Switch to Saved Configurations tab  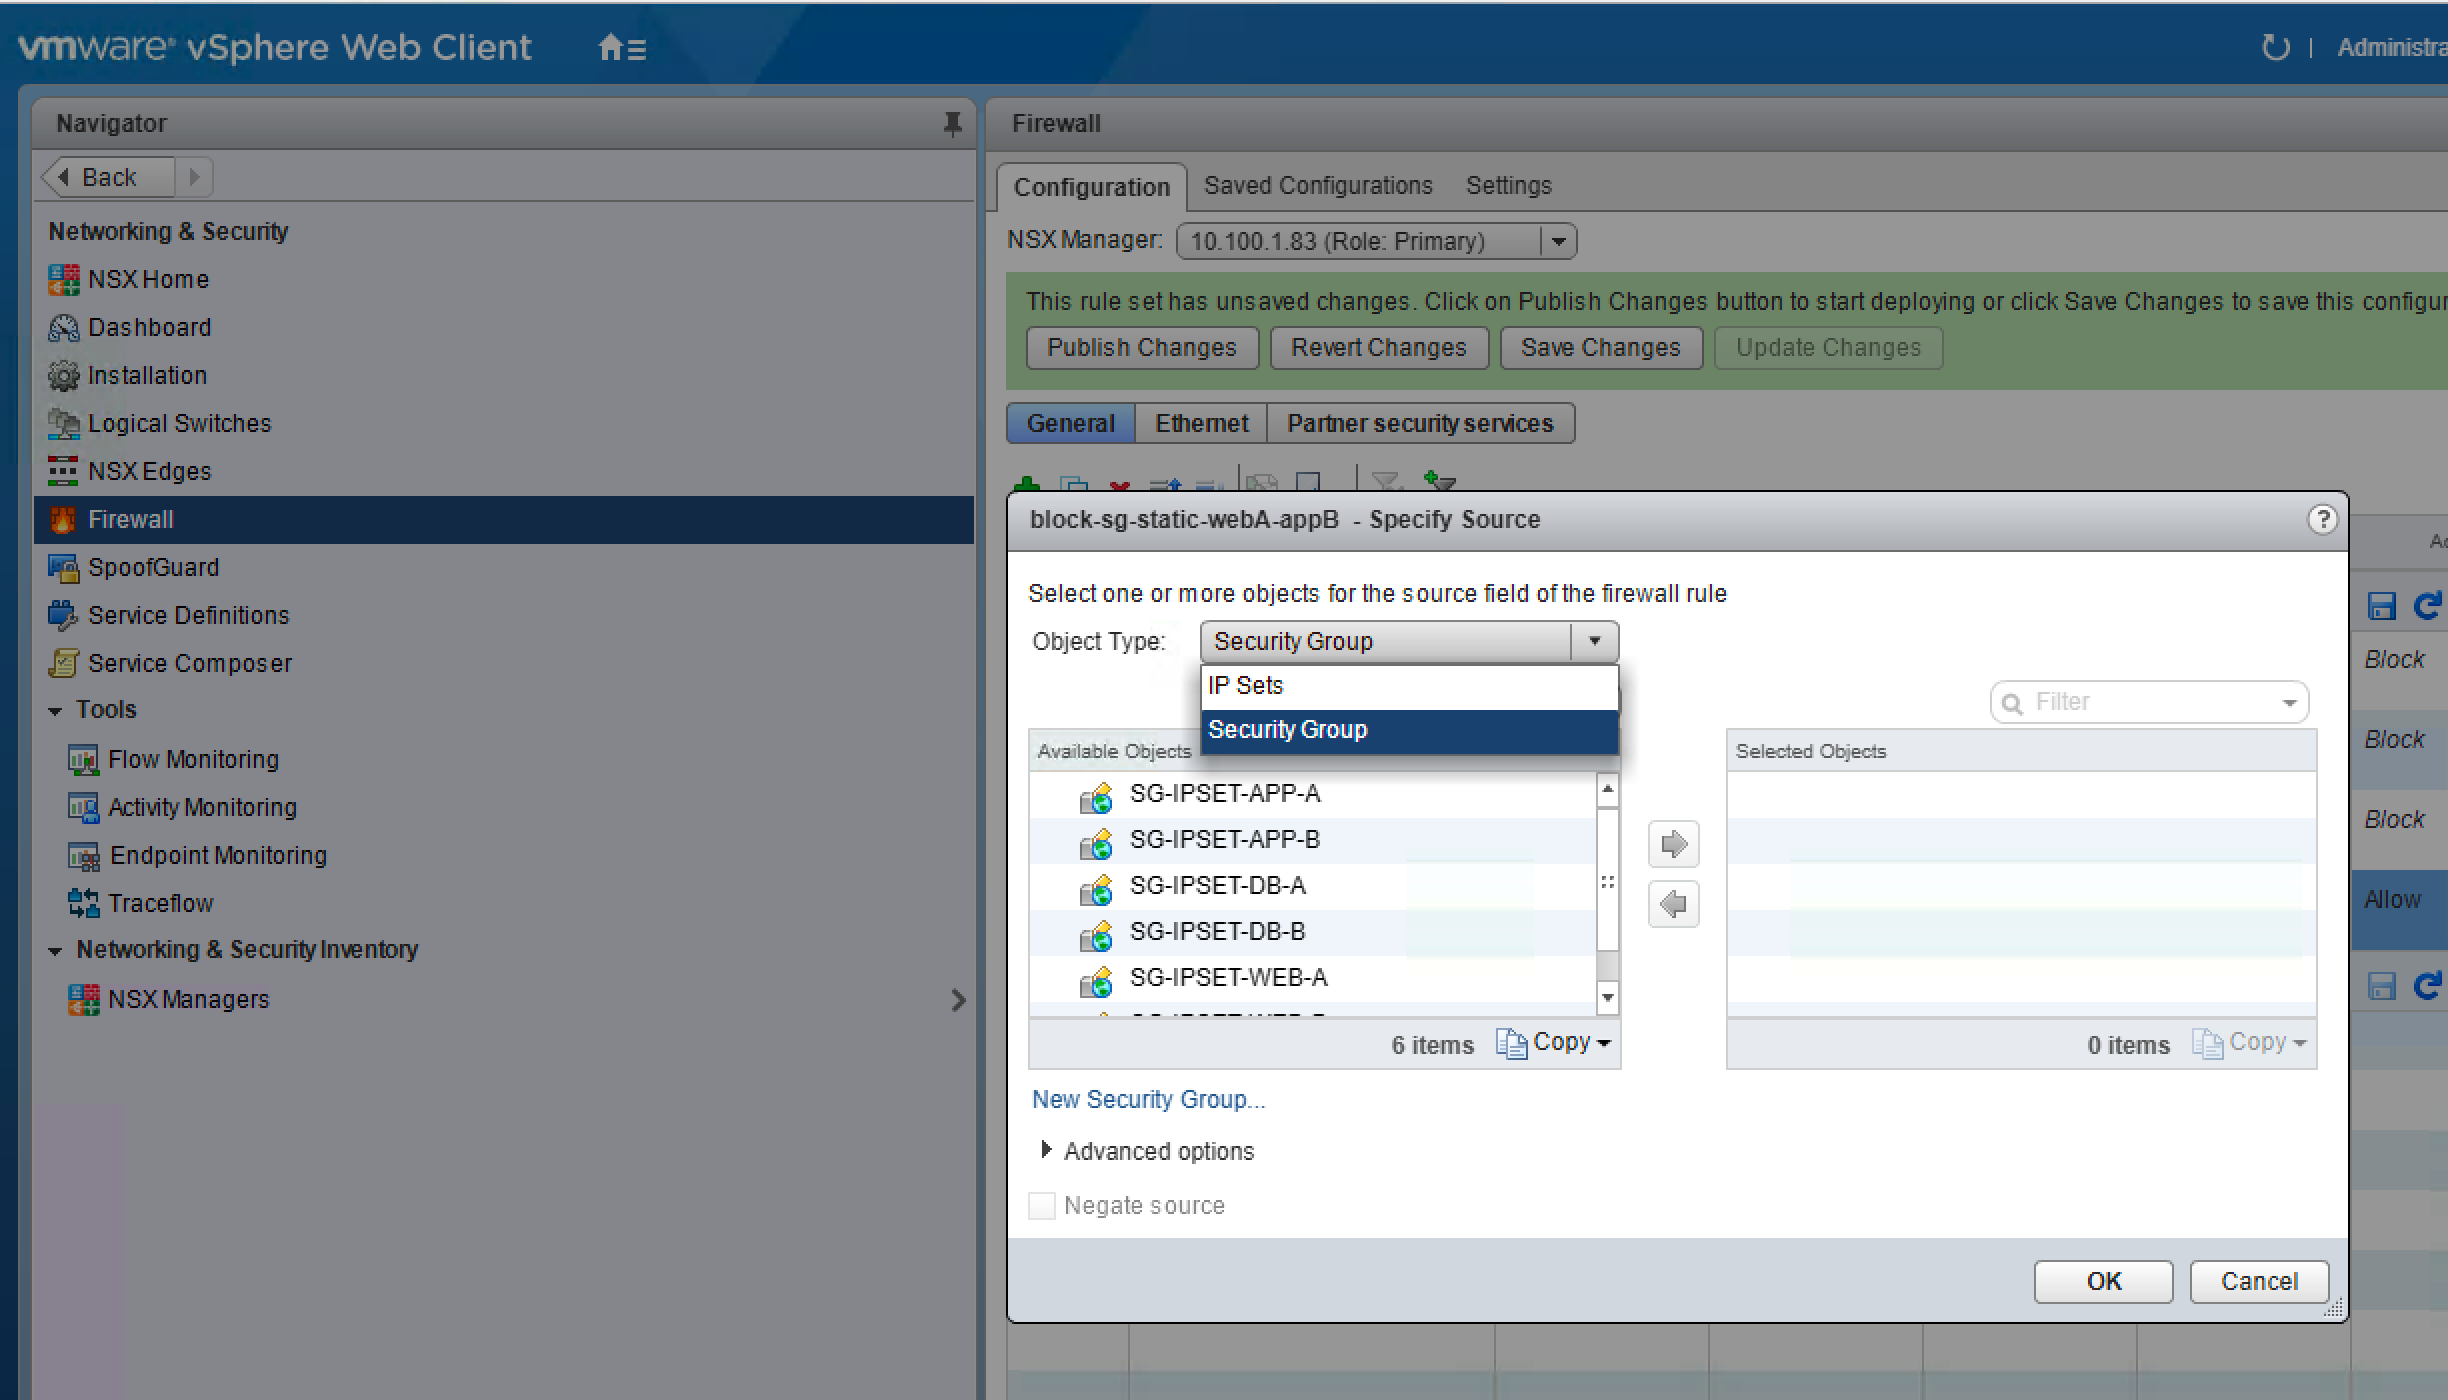pyautogui.click(x=1317, y=186)
